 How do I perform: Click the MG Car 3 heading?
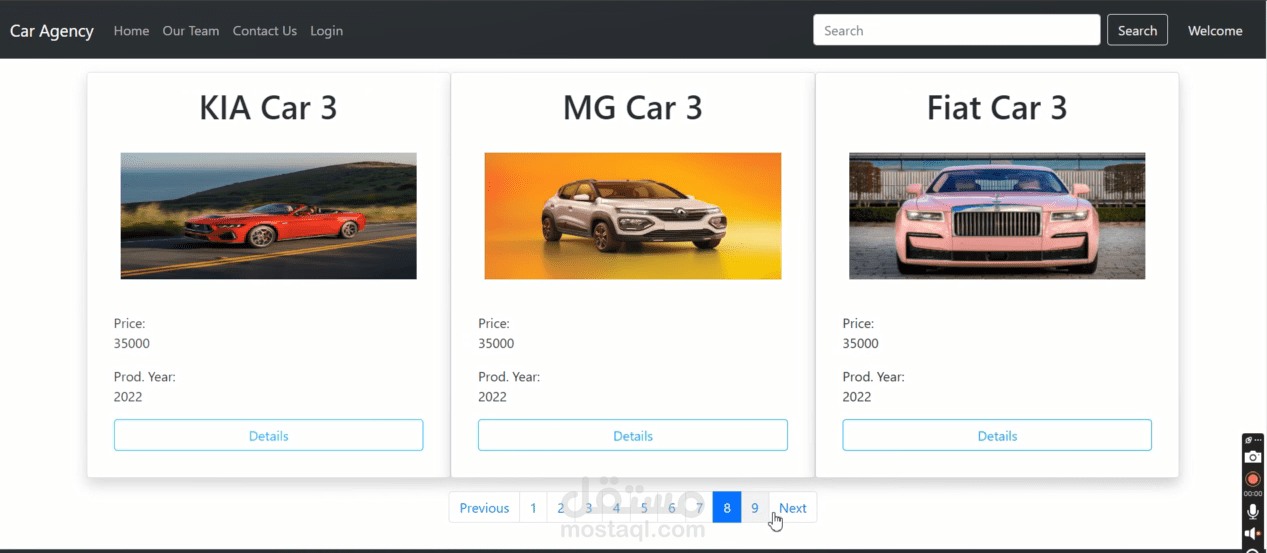(633, 108)
